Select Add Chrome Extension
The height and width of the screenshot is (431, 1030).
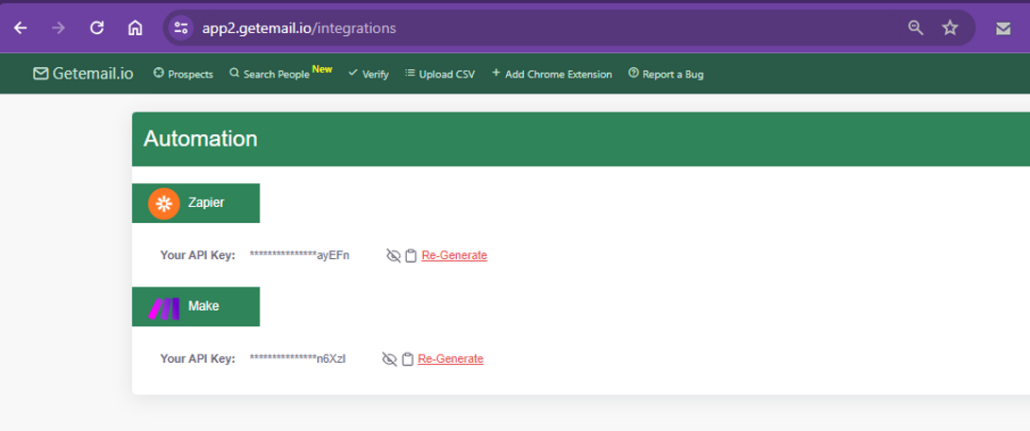coord(552,74)
